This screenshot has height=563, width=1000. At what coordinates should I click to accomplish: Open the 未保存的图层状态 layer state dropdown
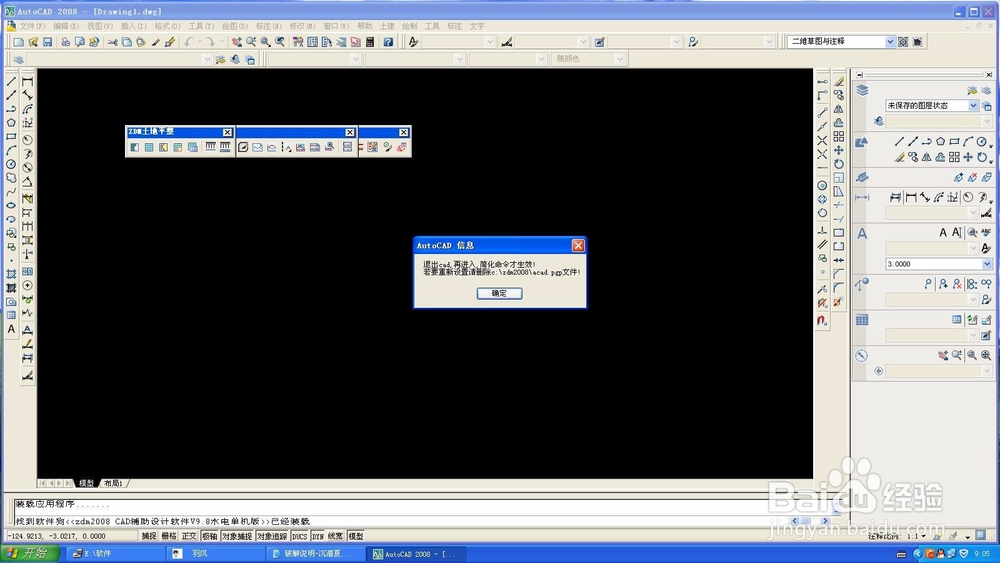973,105
